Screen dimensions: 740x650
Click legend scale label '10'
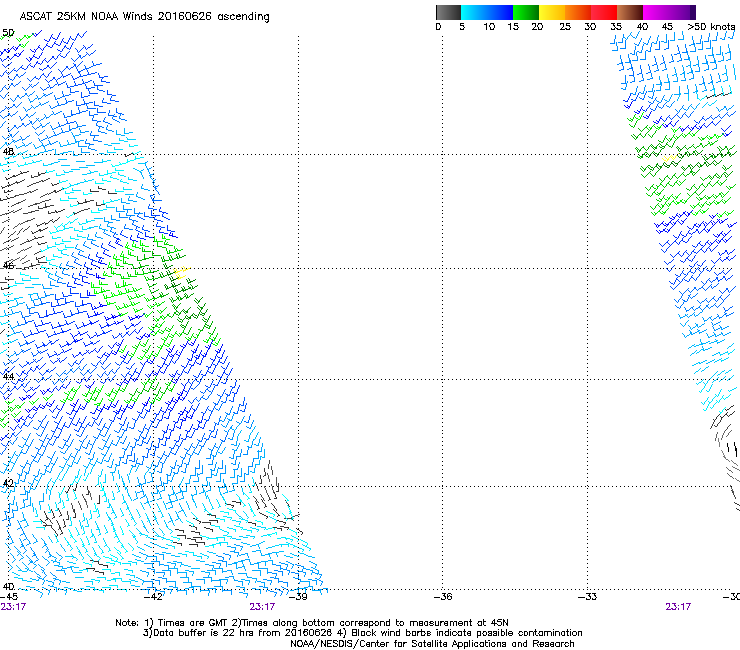(489, 27)
